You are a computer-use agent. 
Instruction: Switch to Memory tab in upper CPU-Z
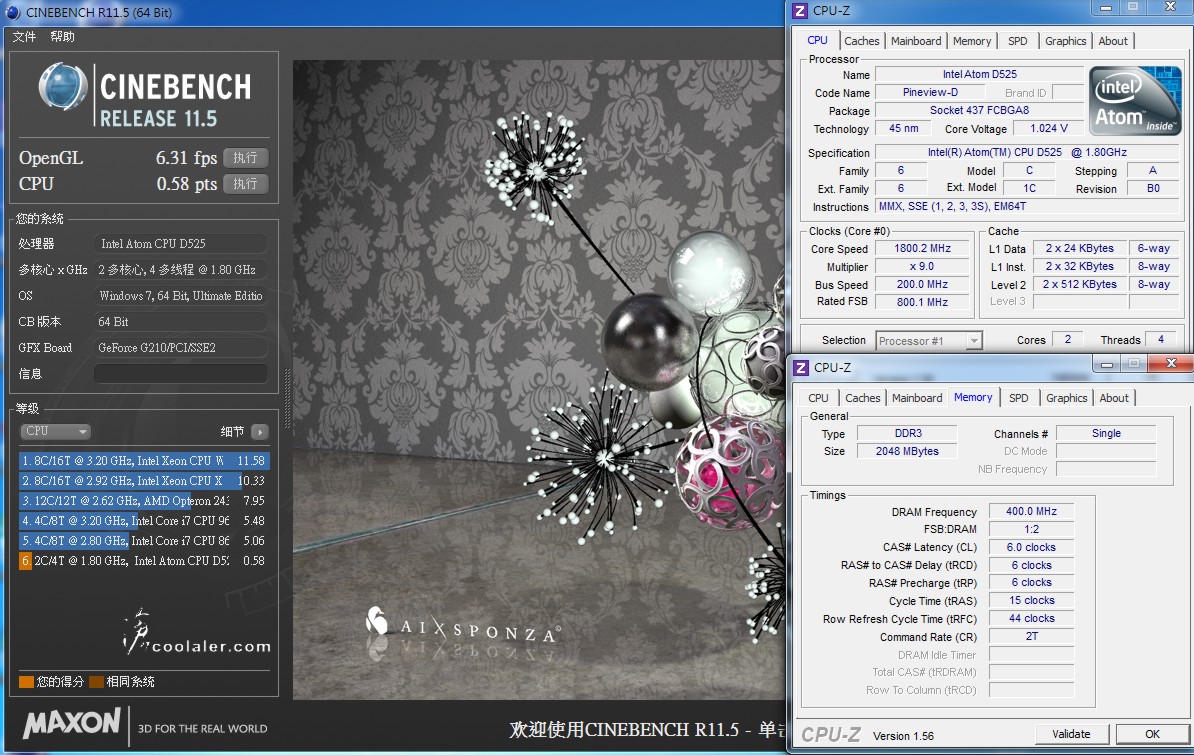pos(972,41)
